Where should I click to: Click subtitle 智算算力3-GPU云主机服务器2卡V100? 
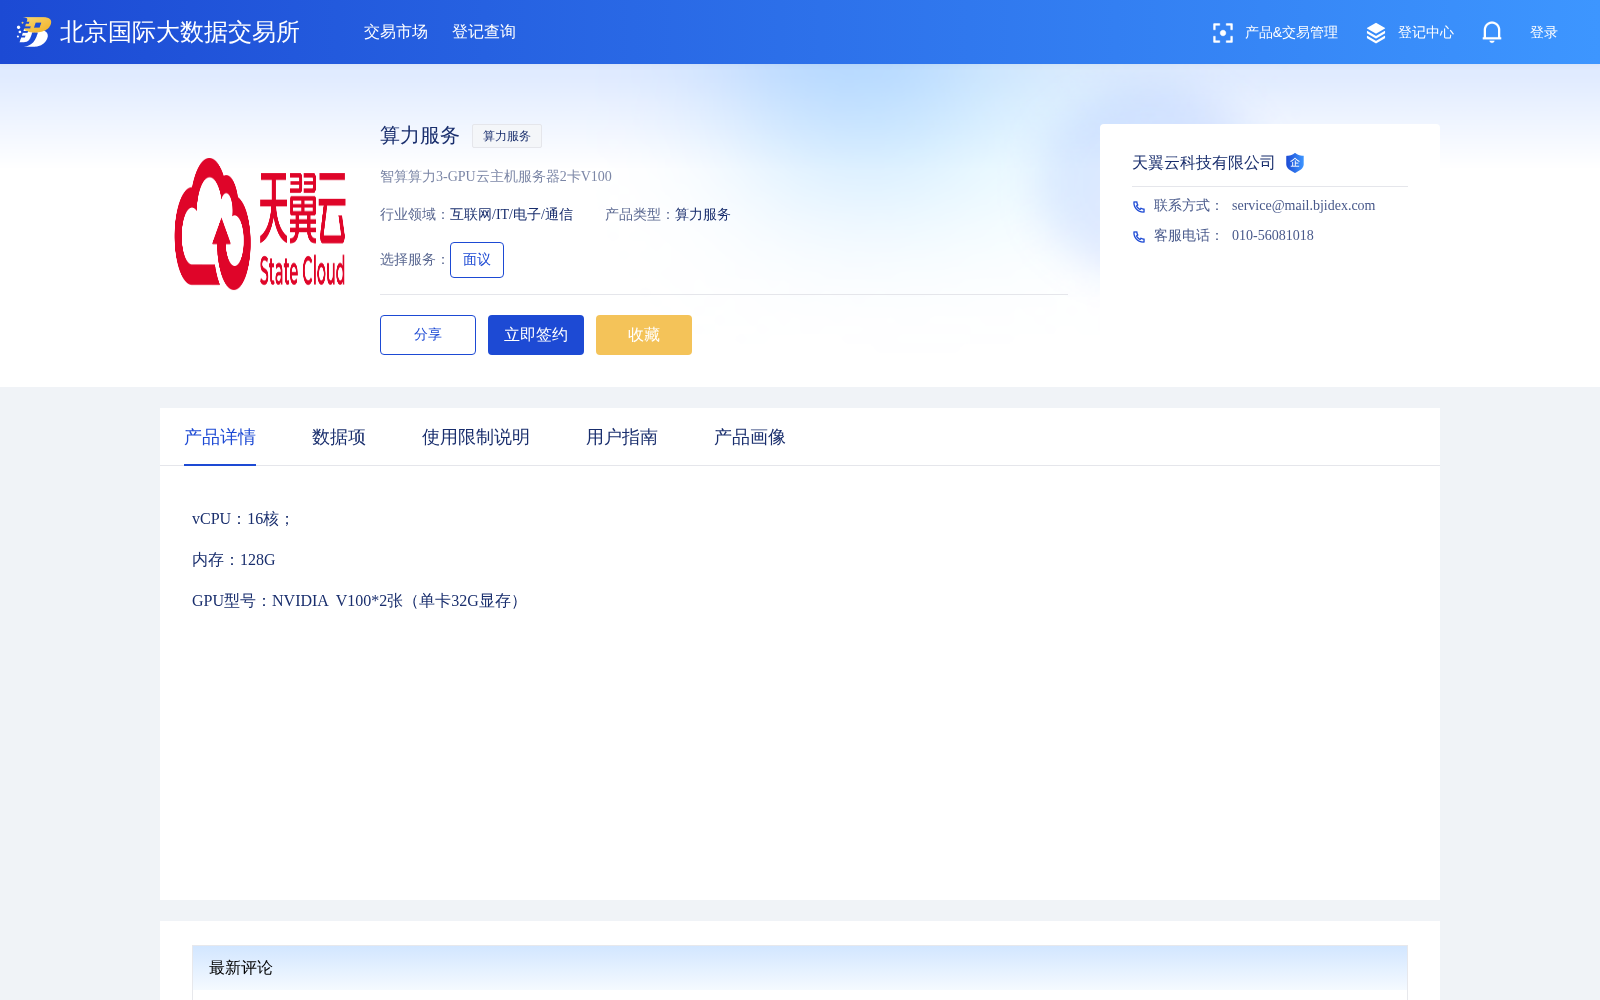click(496, 177)
